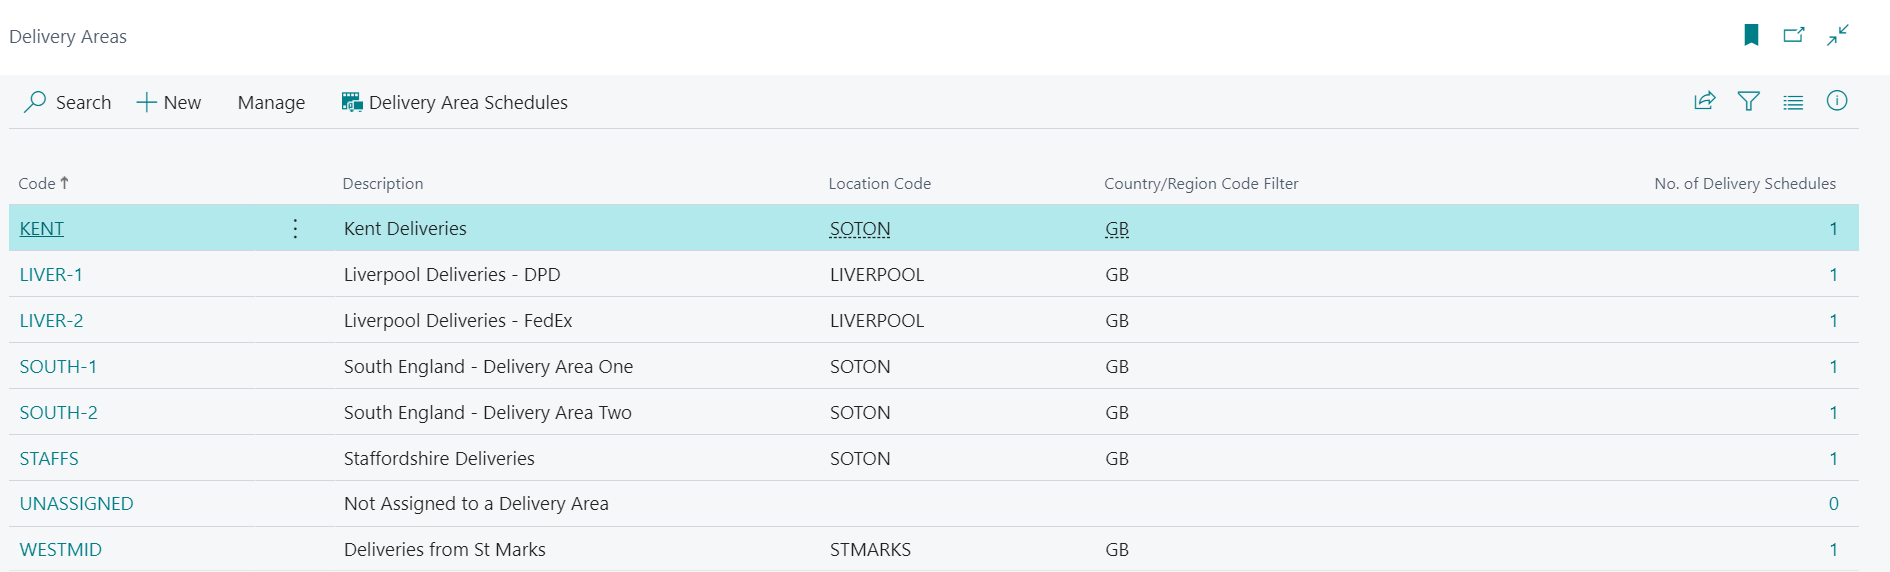
Task: Open the Manage menu
Action: point(271,102)
